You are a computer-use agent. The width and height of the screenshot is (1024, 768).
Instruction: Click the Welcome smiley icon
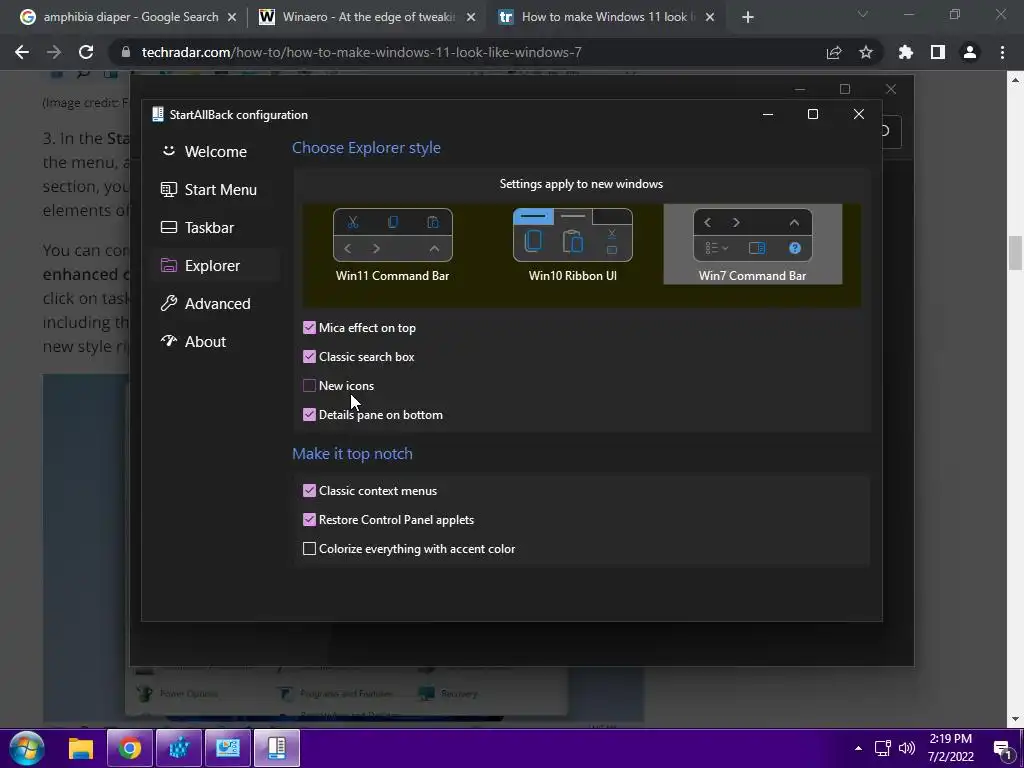coord(168,151)
